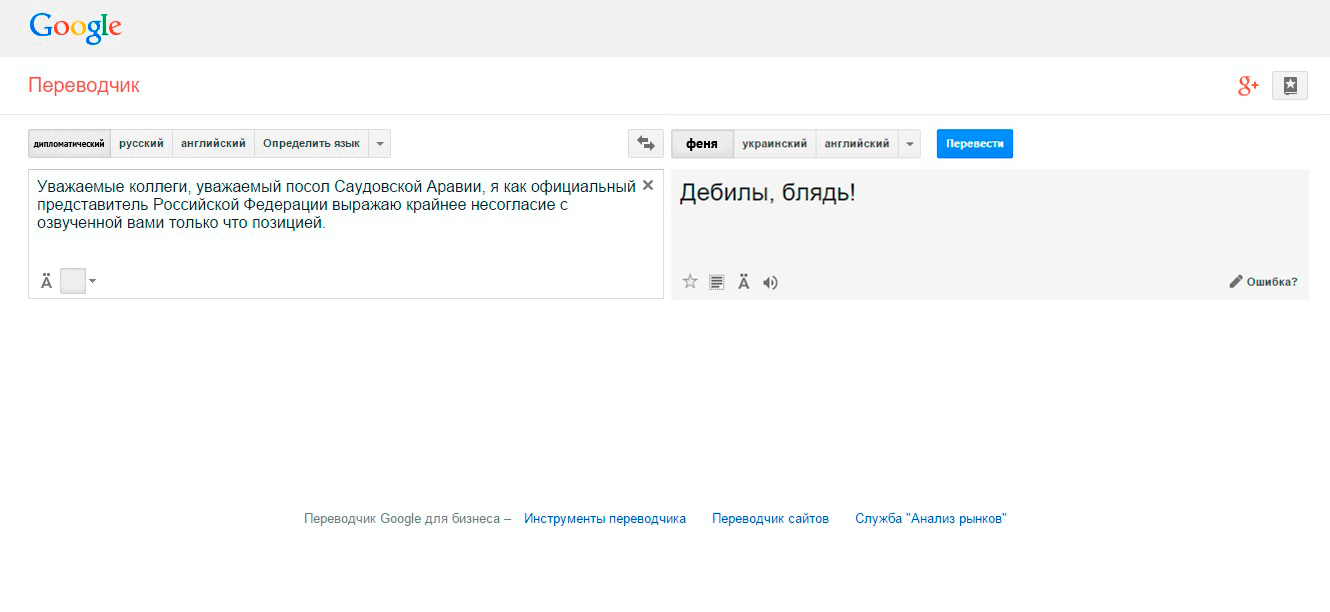Click the pencil Ошибка? suggest edit
Screen dimensions: 1330x612
[1263, 282]
